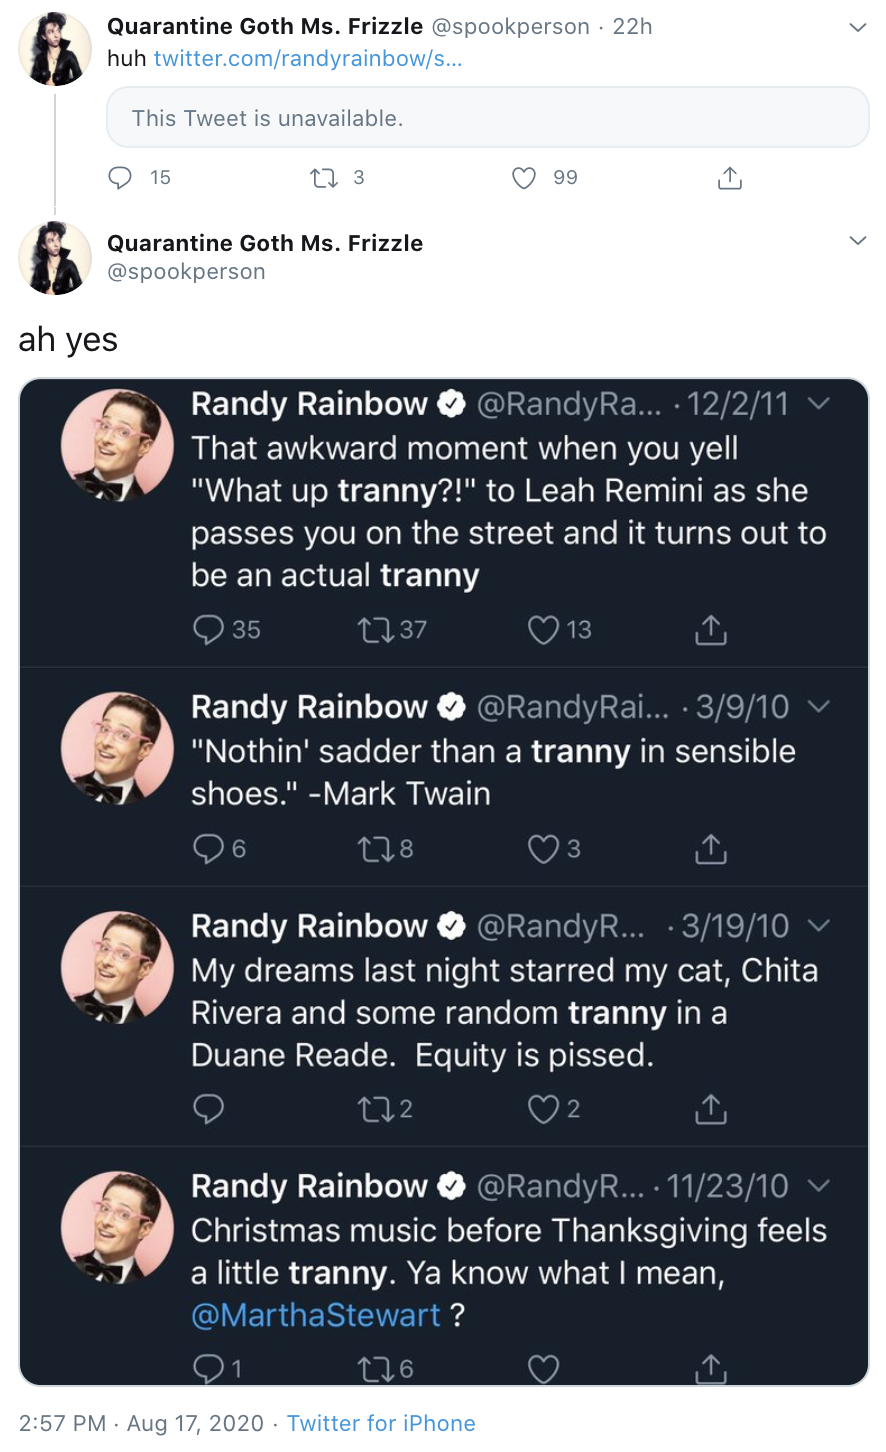
Task: Click Randy Rainbow's verified badge
Action: pos(450,404)
